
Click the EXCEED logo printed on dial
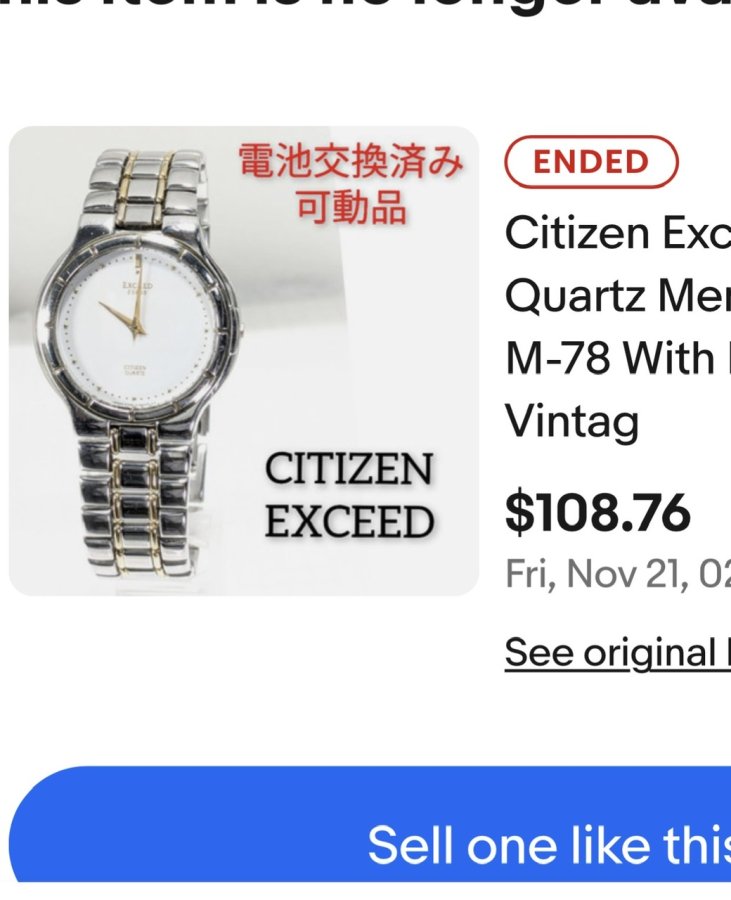137,286
